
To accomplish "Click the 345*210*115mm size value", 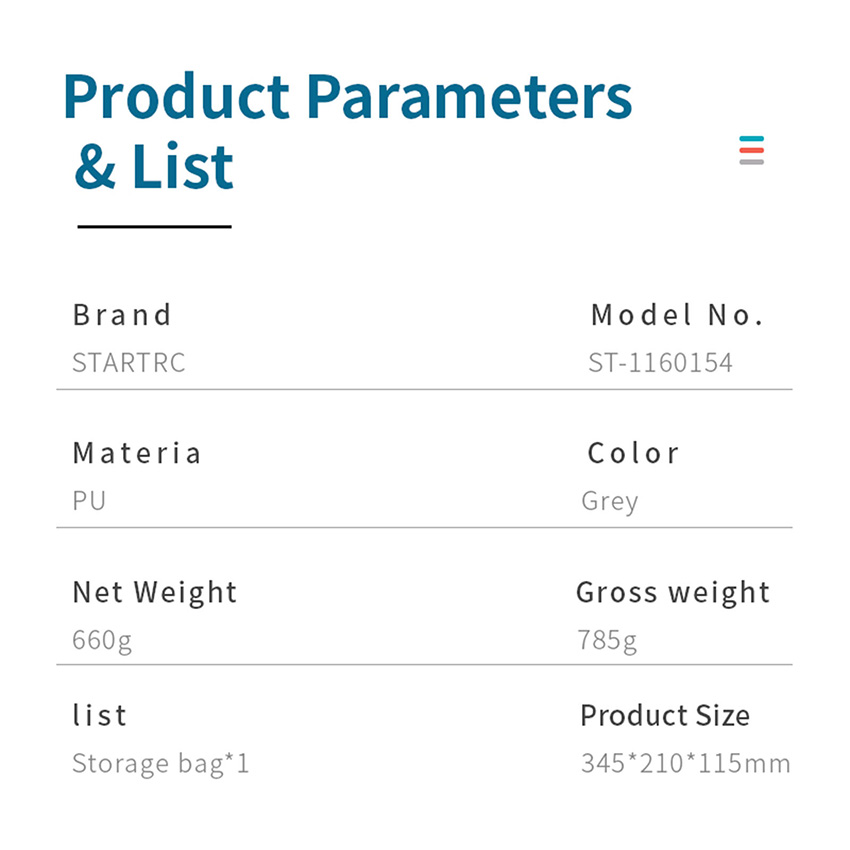I will point(685,765).
